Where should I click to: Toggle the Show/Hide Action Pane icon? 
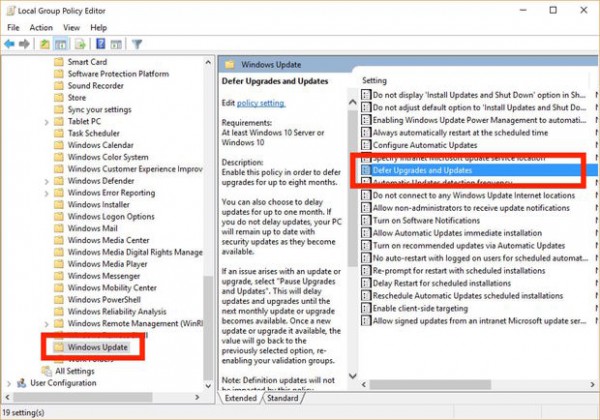click(x=116, y=44)
